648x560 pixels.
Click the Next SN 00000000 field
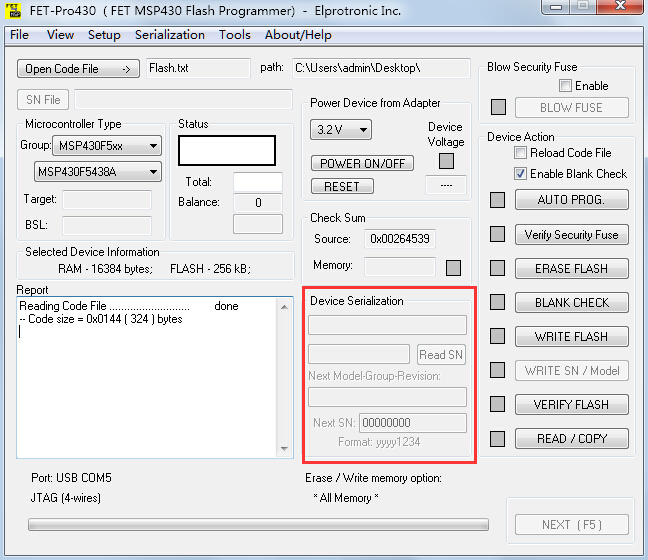(x=413, y=423)
